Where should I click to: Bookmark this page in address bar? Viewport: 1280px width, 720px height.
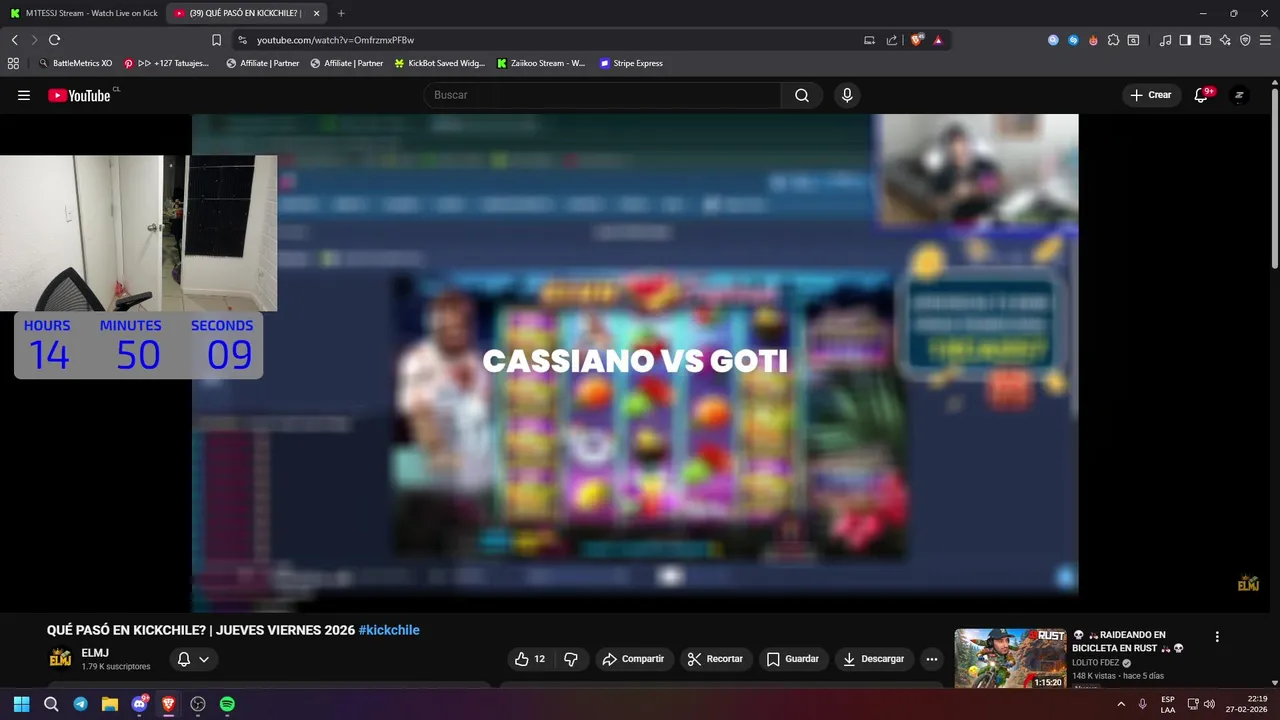216,40
